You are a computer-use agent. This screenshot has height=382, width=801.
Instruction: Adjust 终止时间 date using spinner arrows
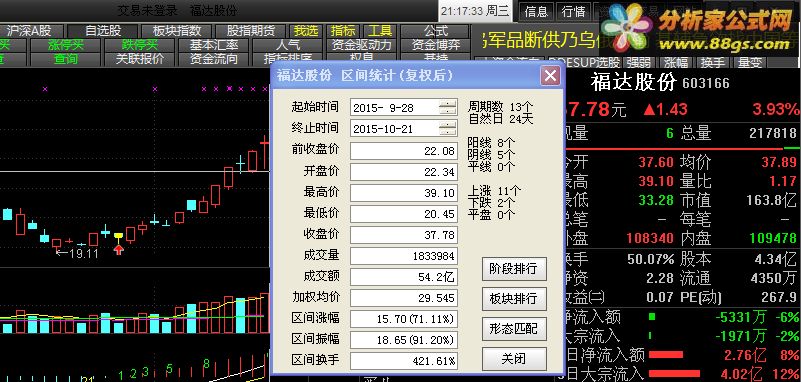[x=448, y=128]
